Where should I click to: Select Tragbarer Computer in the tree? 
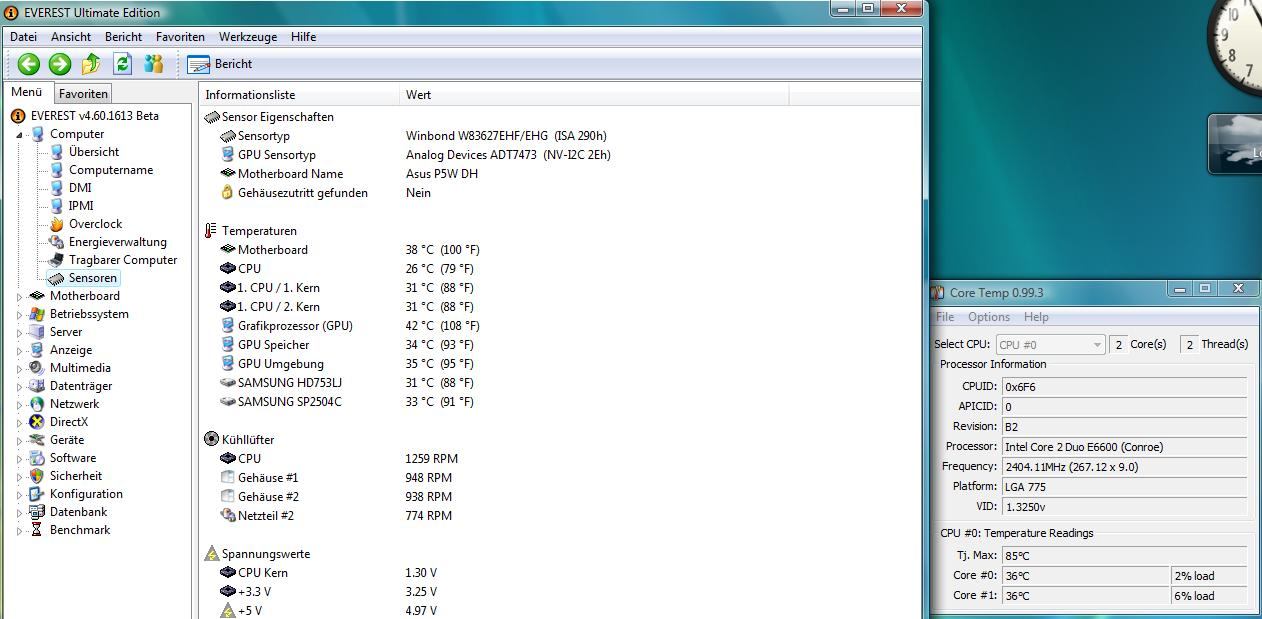click(x=122, y=260)
